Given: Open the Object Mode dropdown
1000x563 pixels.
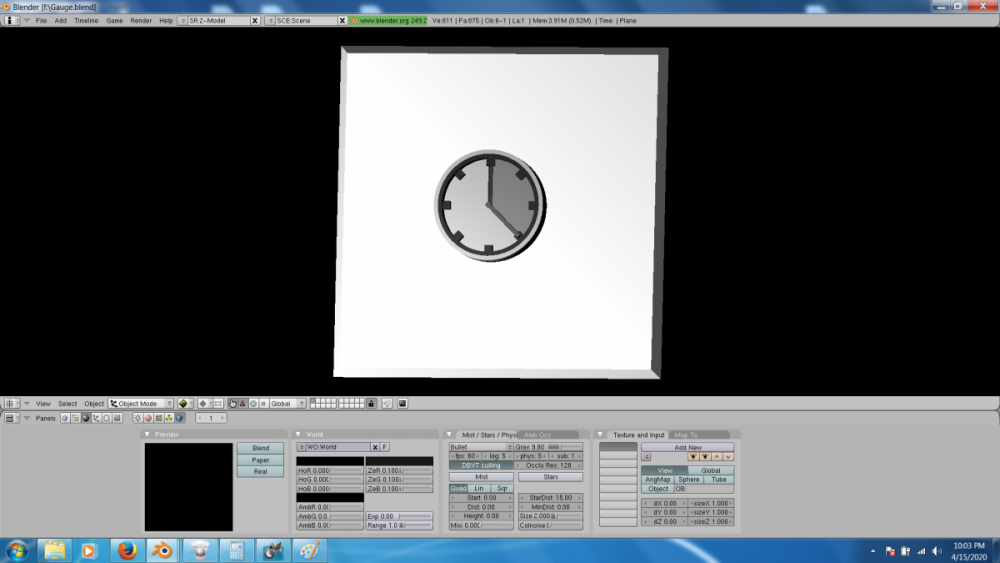Looking at the screenshot, I should point(141,403).
